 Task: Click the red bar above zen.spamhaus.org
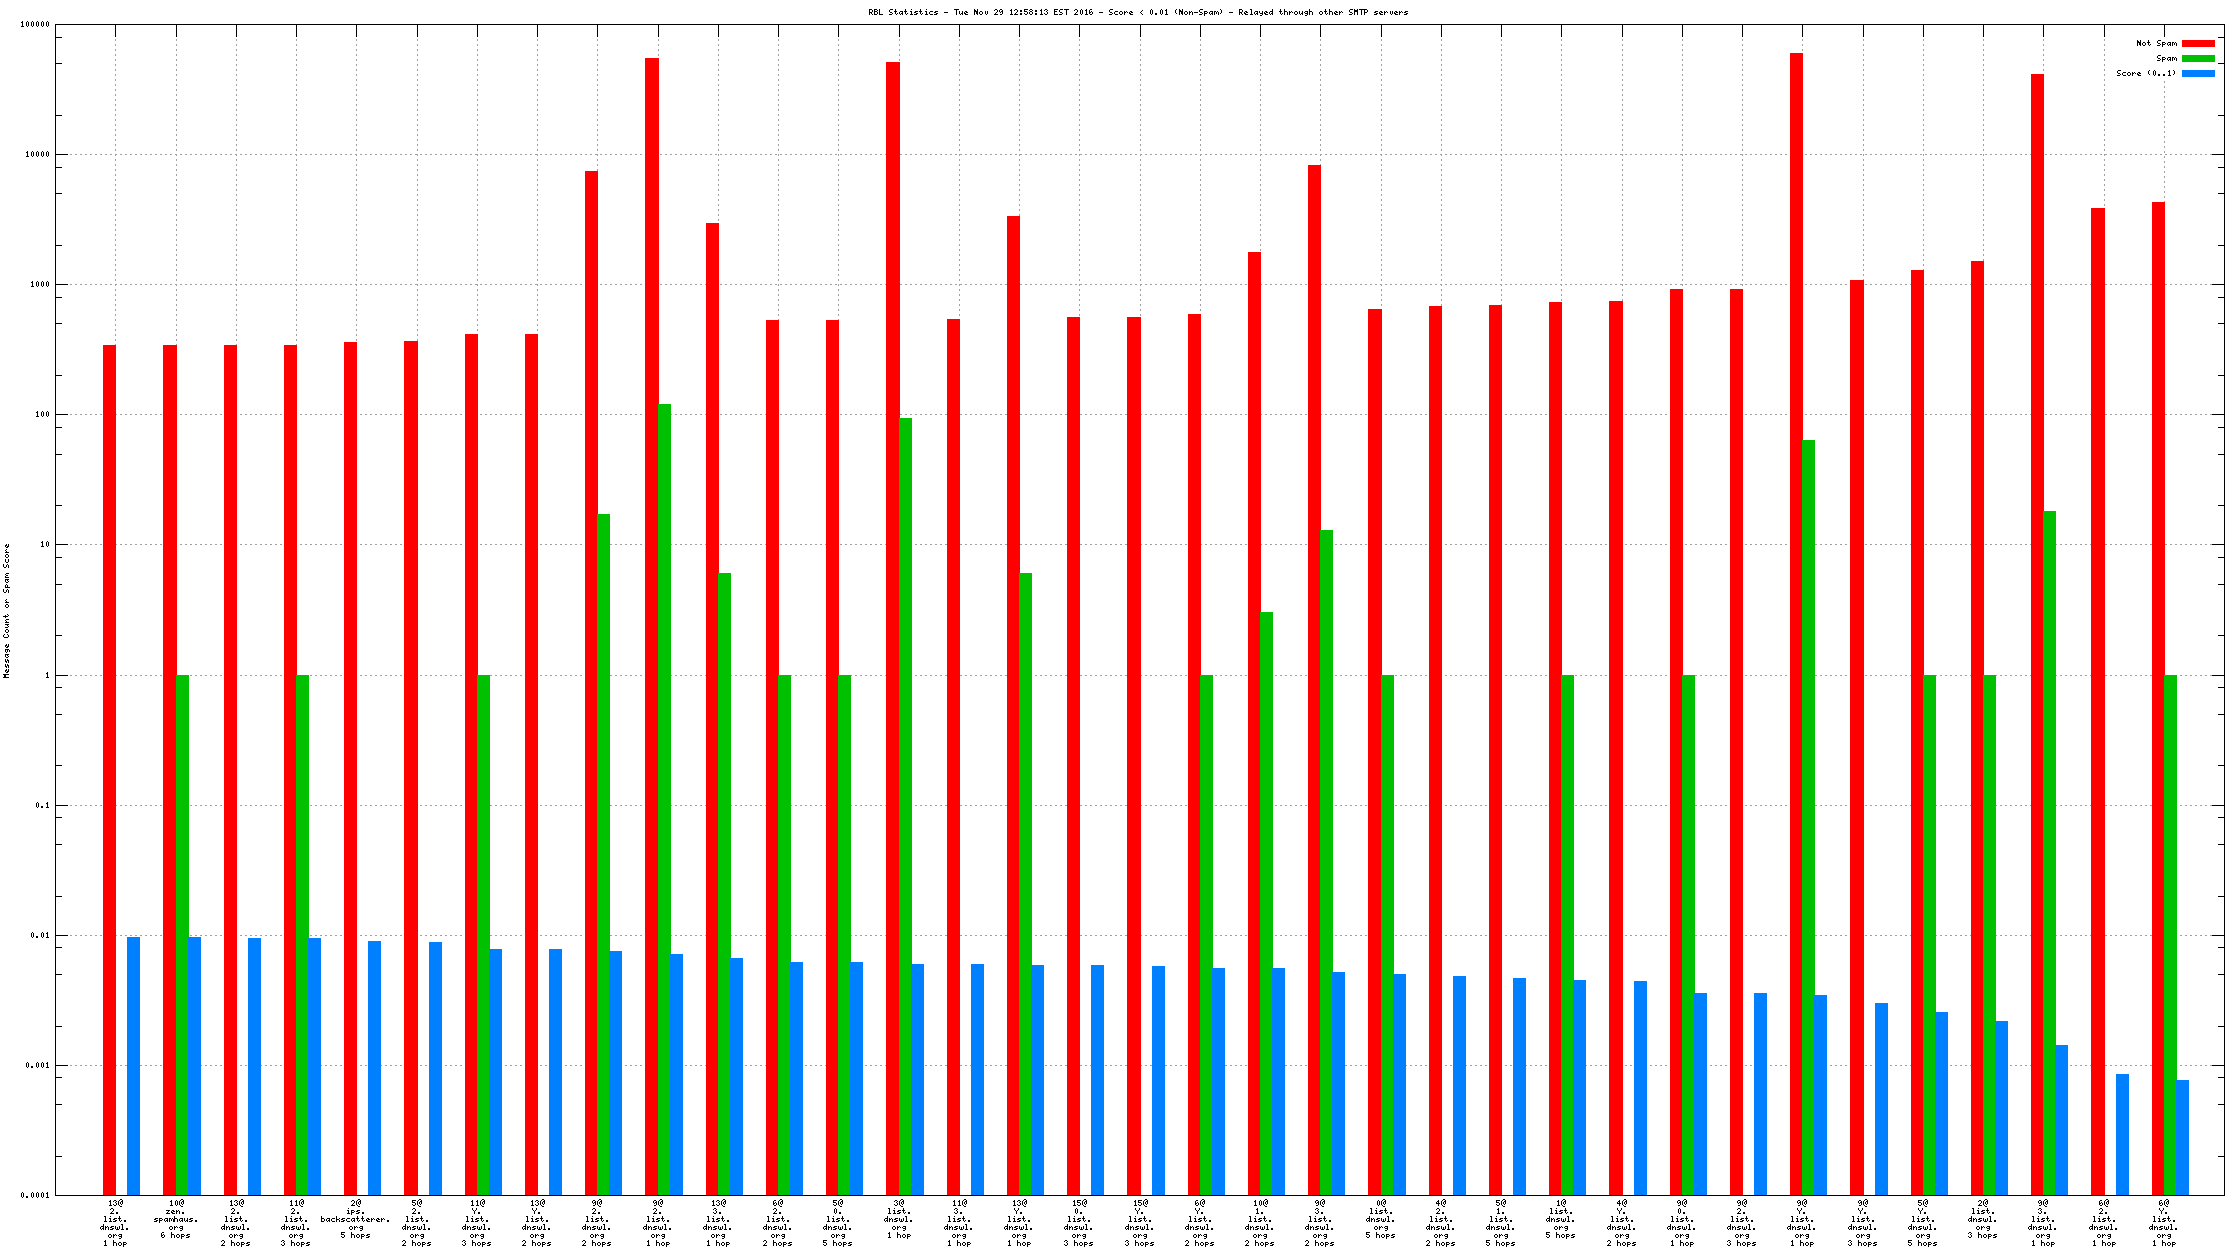pyautogui.click(x=169, y=770)
